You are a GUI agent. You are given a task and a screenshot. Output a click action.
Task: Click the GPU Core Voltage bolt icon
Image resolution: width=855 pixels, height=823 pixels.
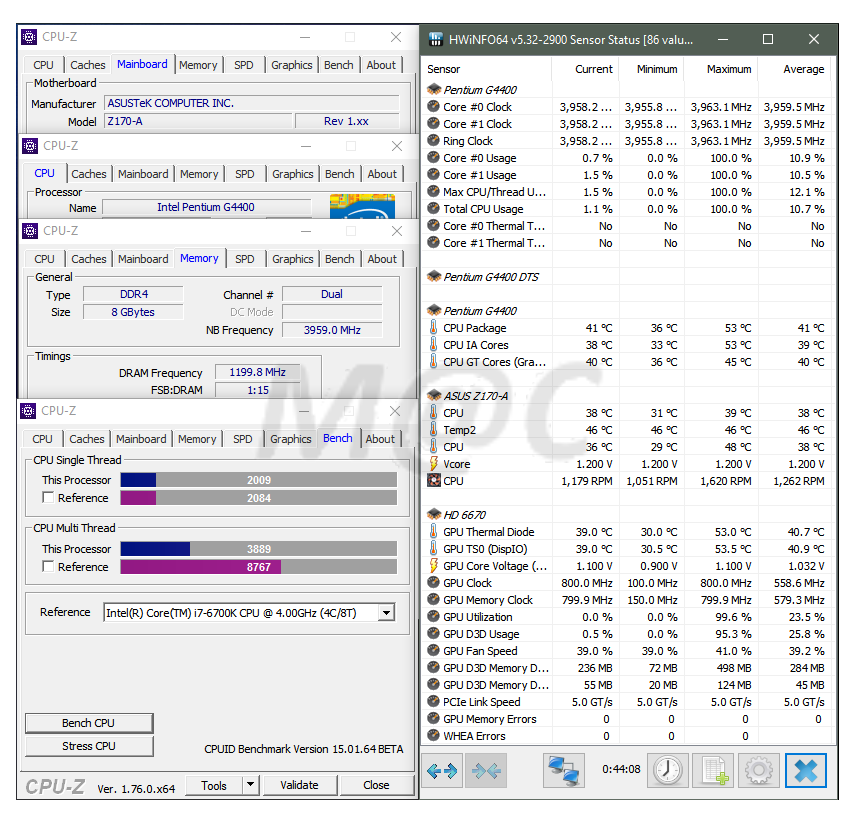(433, 566)
